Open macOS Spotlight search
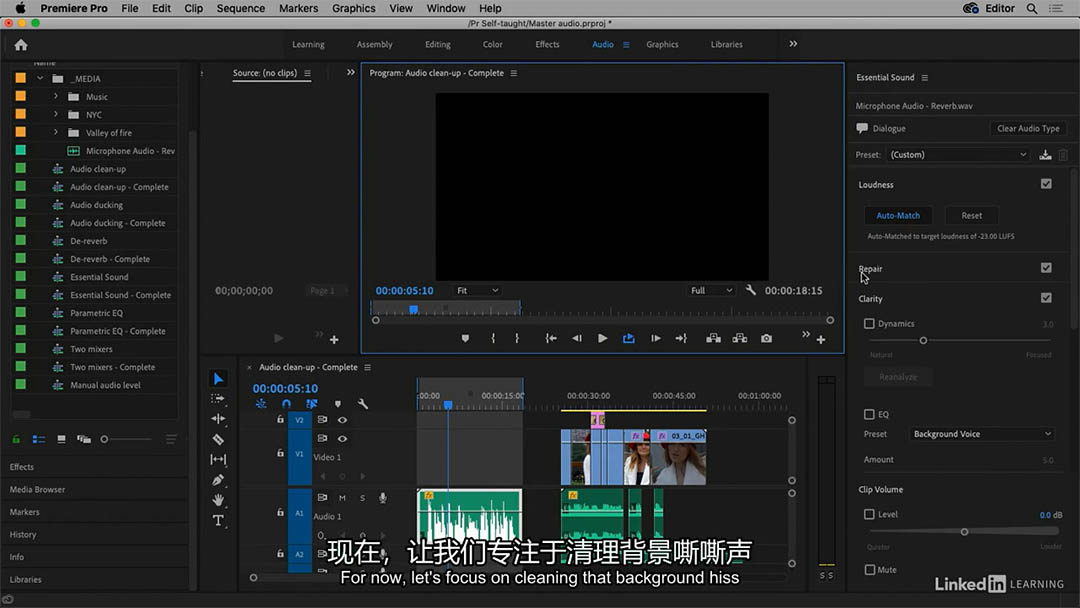This screenshot has width=1080, height=608. tap(1032, 8)
